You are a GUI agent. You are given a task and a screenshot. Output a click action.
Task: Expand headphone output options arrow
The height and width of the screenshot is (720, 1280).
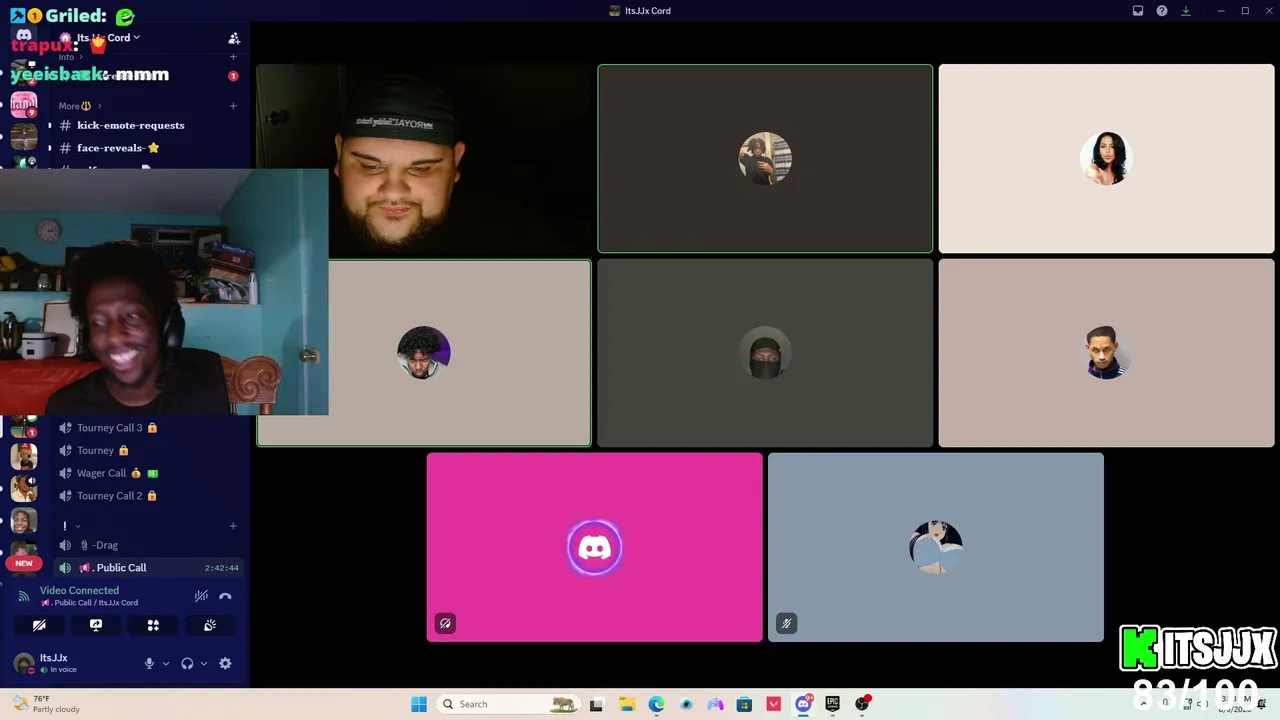203,663
